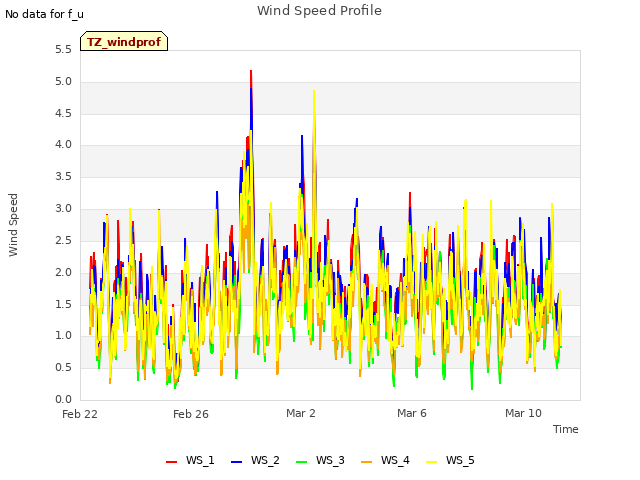Click the TZ_windprof annotation label
Image resolution: width=640 pixels, height=480 pixels.
[x=124, y=41]
